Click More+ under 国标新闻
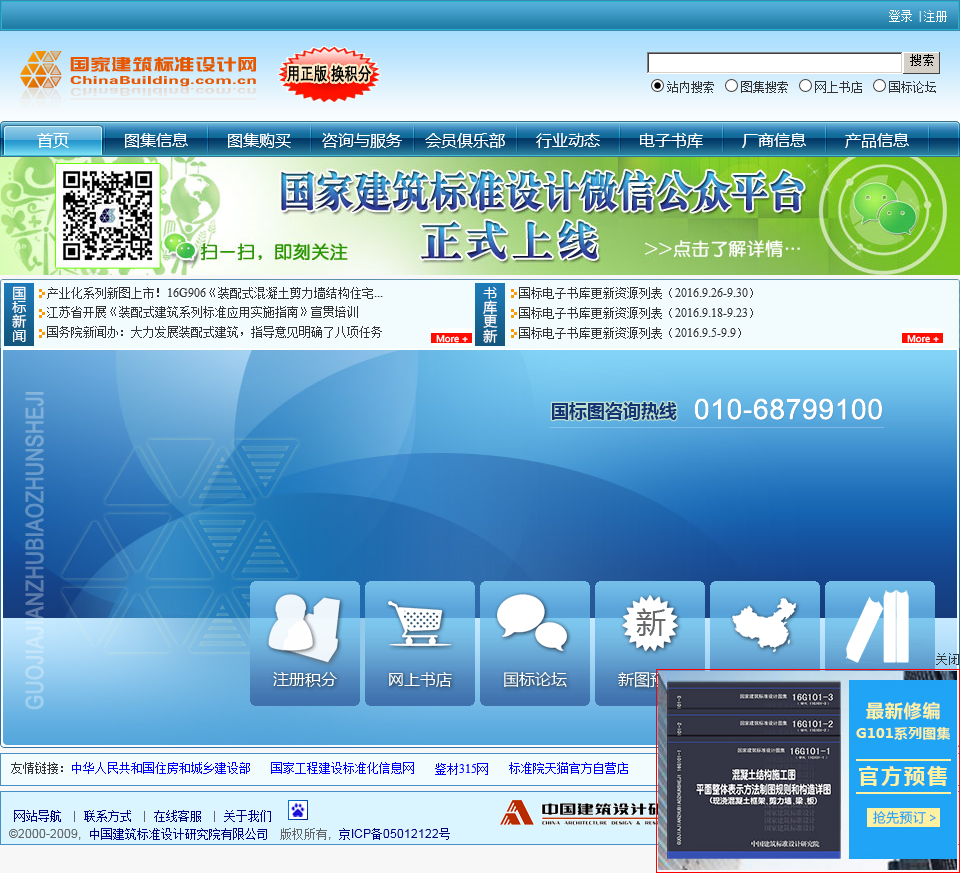 click(x=451, y=339)
